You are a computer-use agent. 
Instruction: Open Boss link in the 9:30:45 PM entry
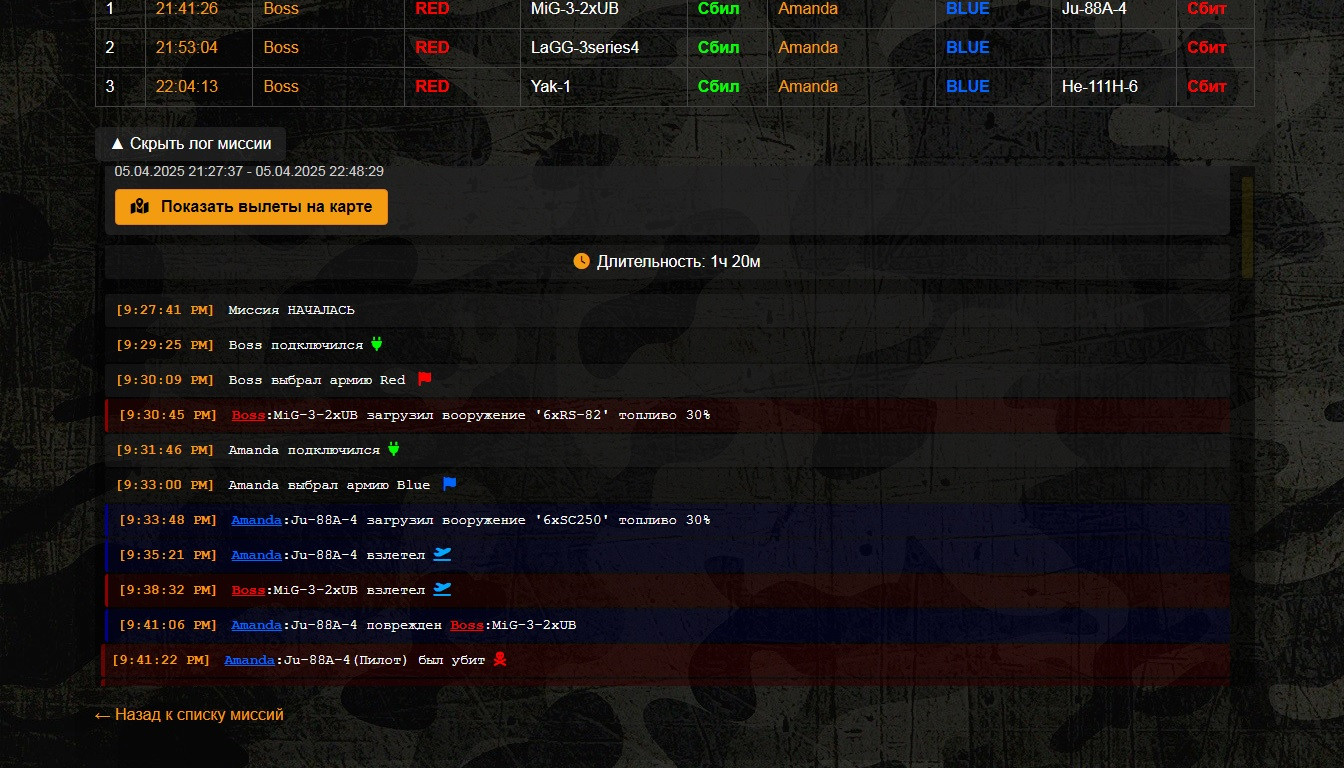pos(248,415)
